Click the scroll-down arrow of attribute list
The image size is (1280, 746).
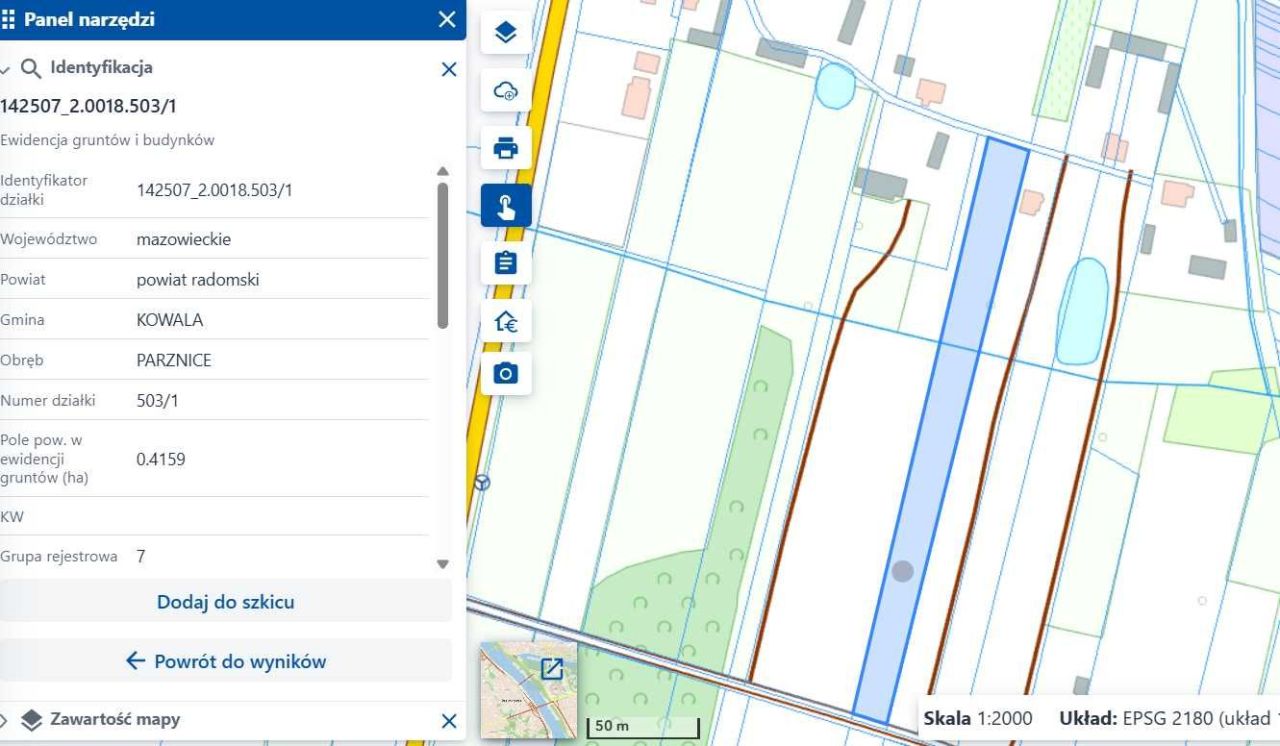(443, 564)
